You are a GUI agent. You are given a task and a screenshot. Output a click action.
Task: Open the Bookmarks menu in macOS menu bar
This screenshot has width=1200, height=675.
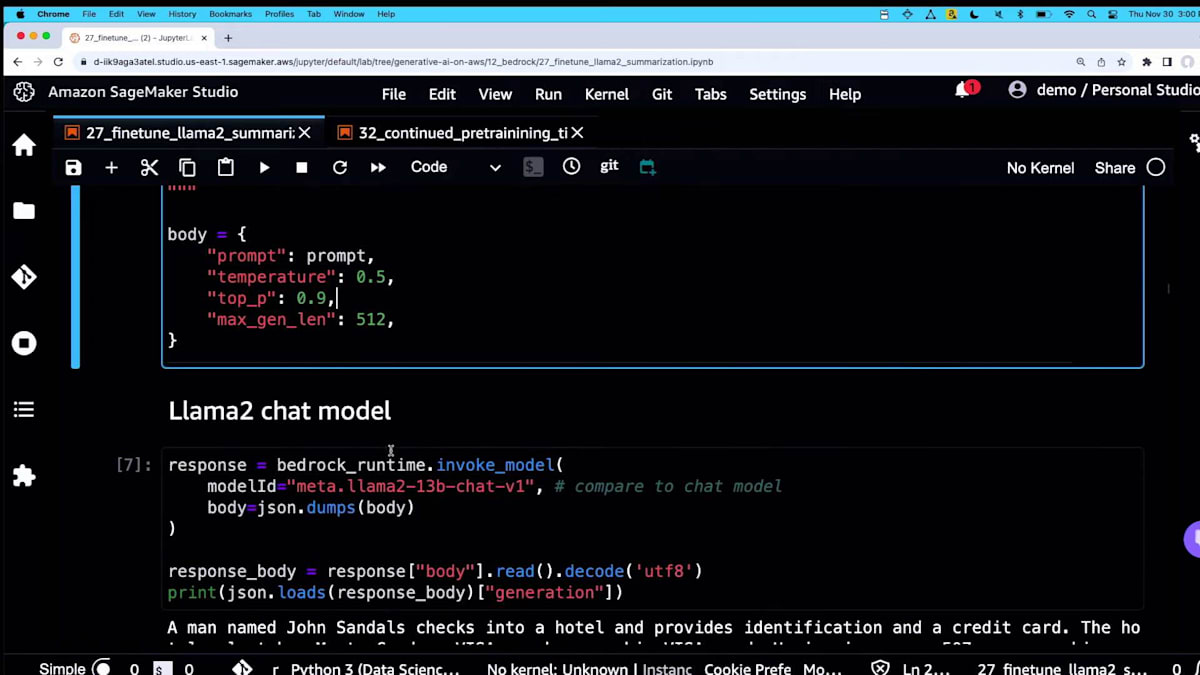(230, 14)
